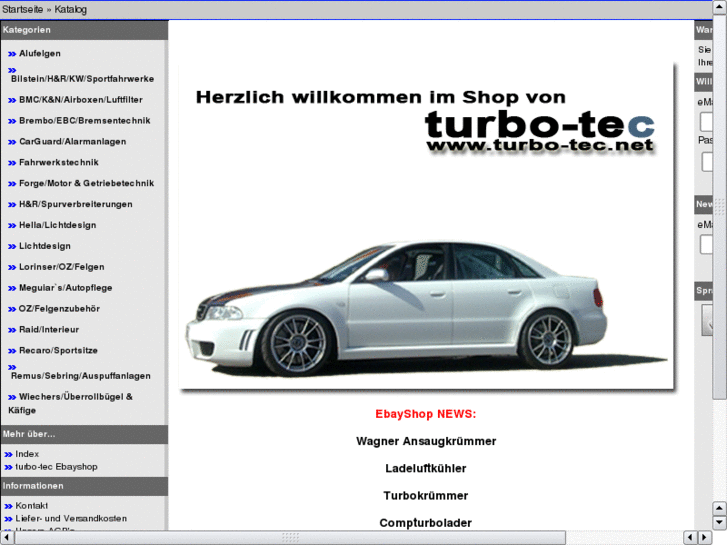Image resolution: width=727 pixels, height=545 pixels.
Task: Open the BMC/K&N/Airboxen/Luftfilter category
Action: (80, 100)
